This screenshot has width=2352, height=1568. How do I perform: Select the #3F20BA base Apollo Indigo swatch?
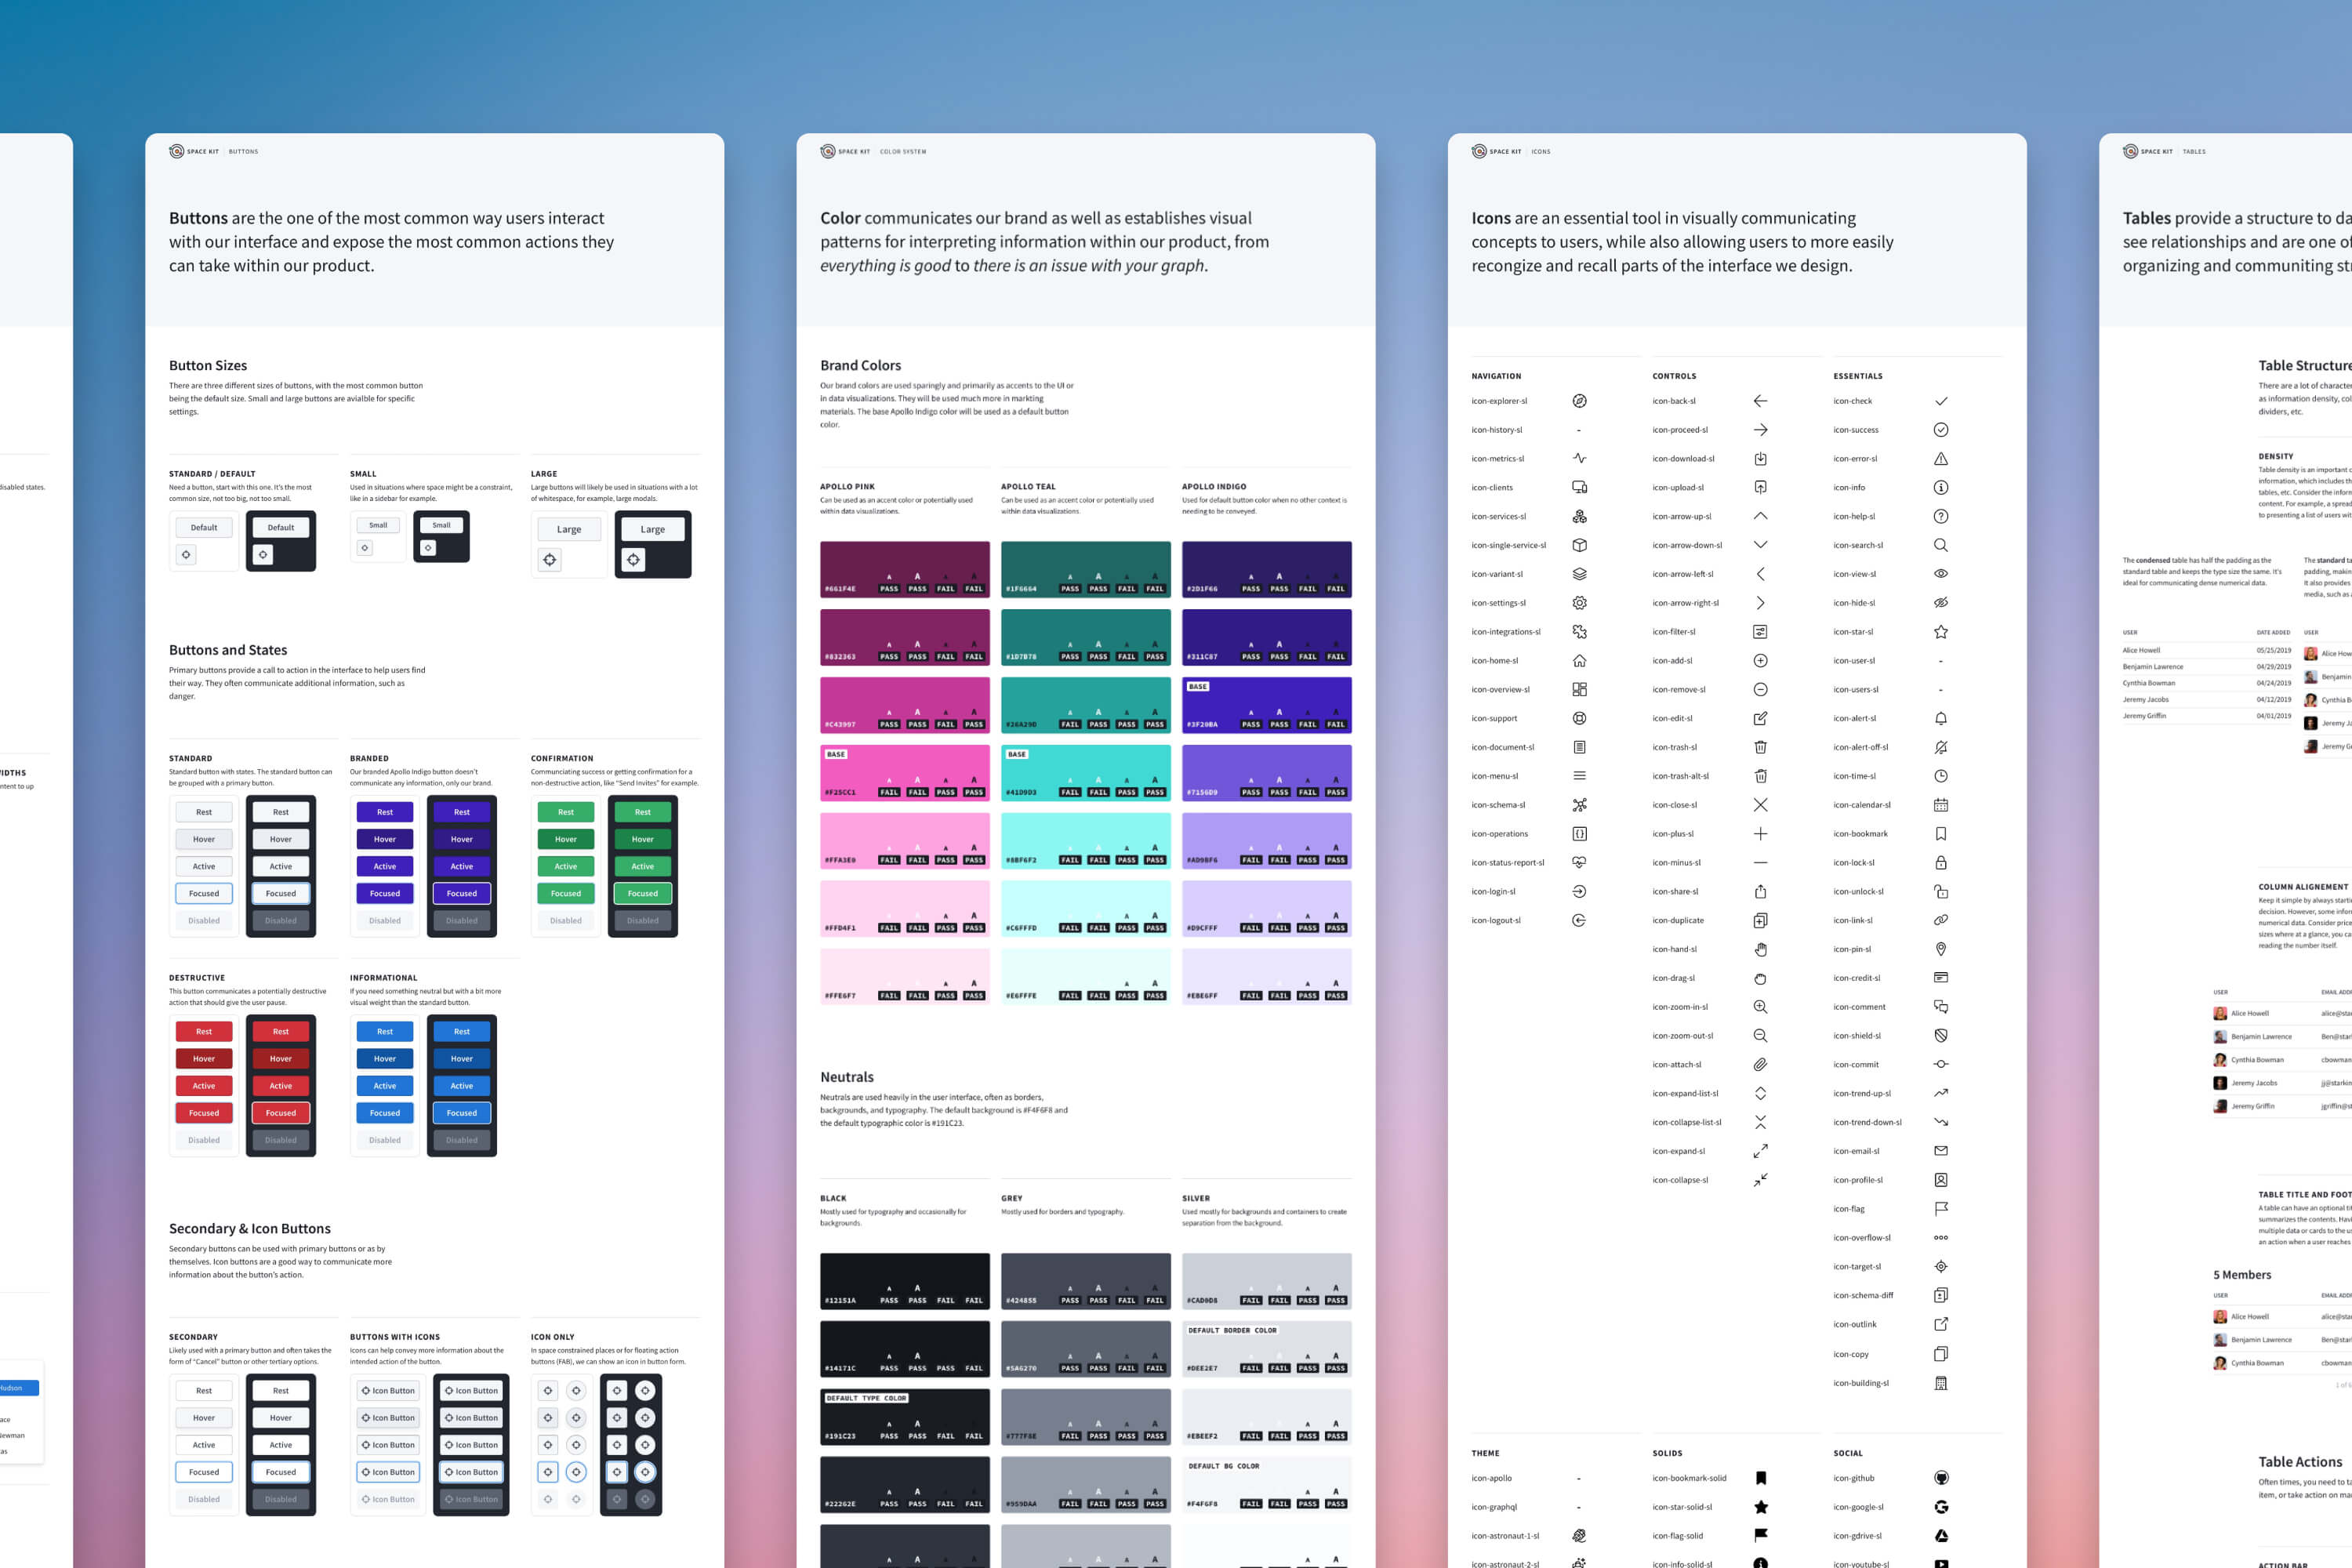pyautogui.click(x=1266, y=705)
